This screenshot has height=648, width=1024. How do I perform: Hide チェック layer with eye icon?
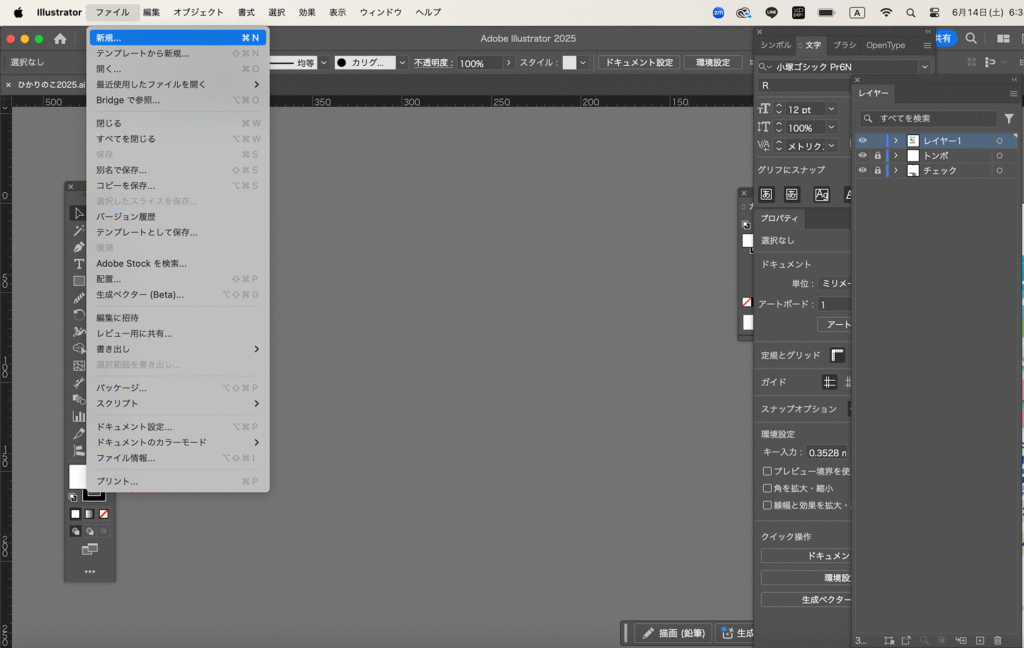click(863, 170)
